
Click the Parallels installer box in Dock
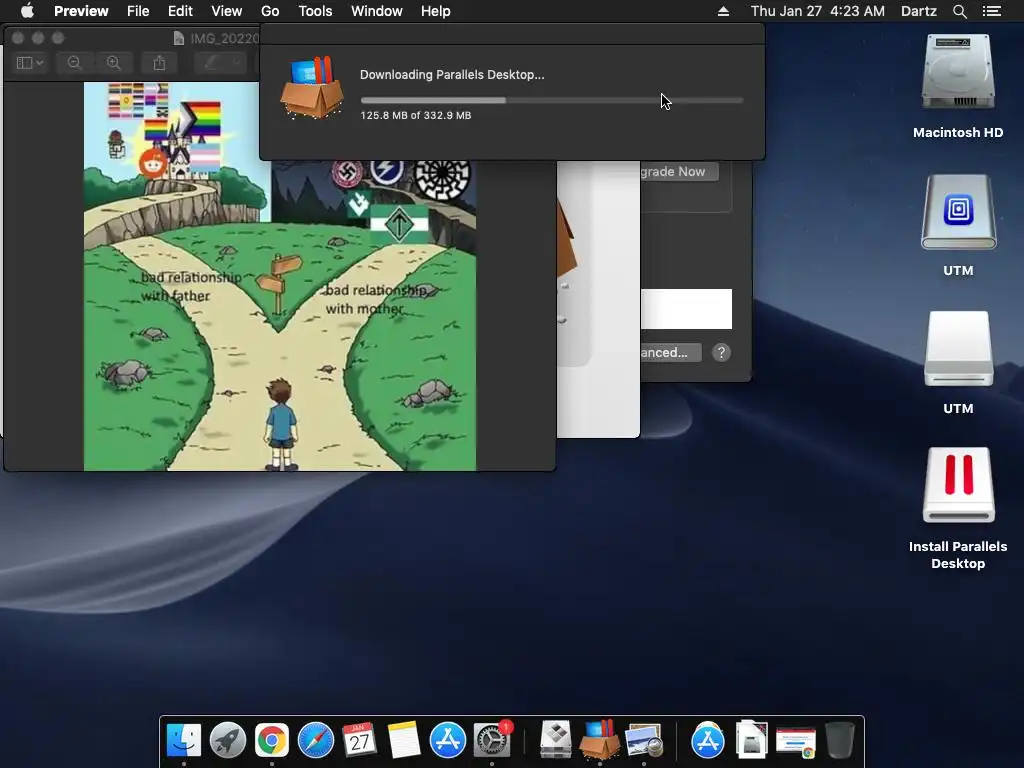click(600, 739)
